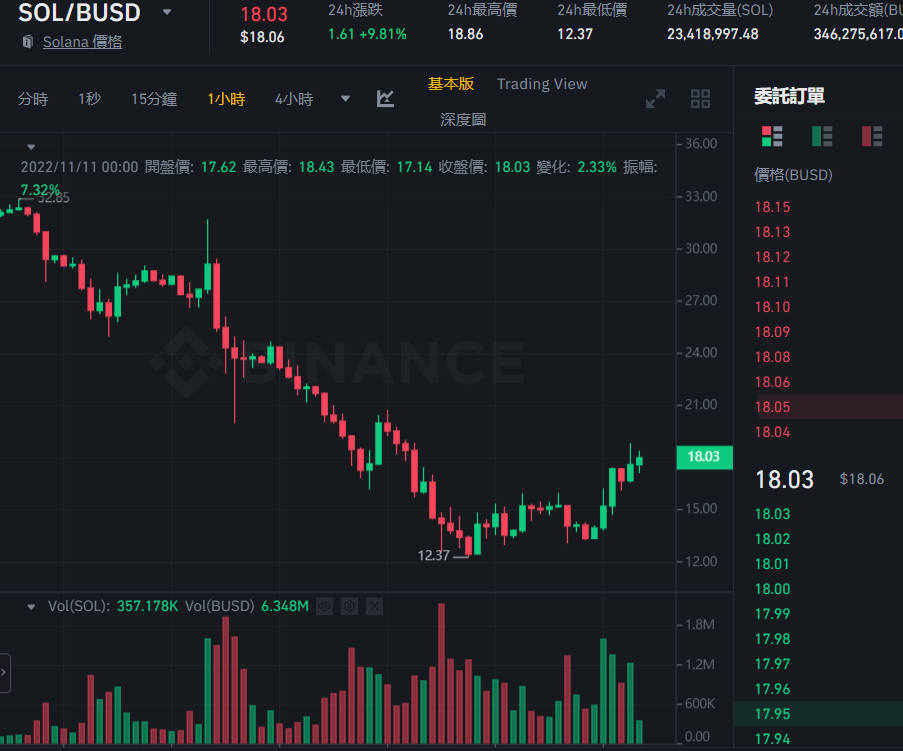Screen dimensions: 903x751
Task: Click the 18.09 sell order price
Action: (x=772, y=332)
